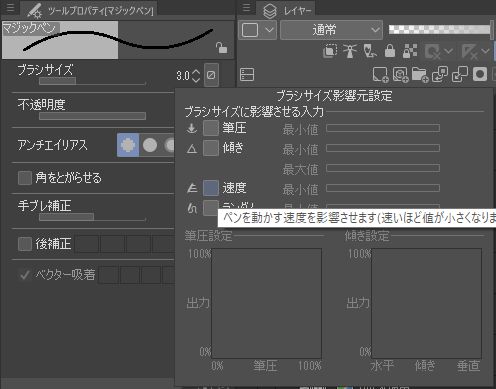This screenshot has width=496, height=389.
Task: Toggle the two-pane layer view icon
Action: click(x=247, y=75)
